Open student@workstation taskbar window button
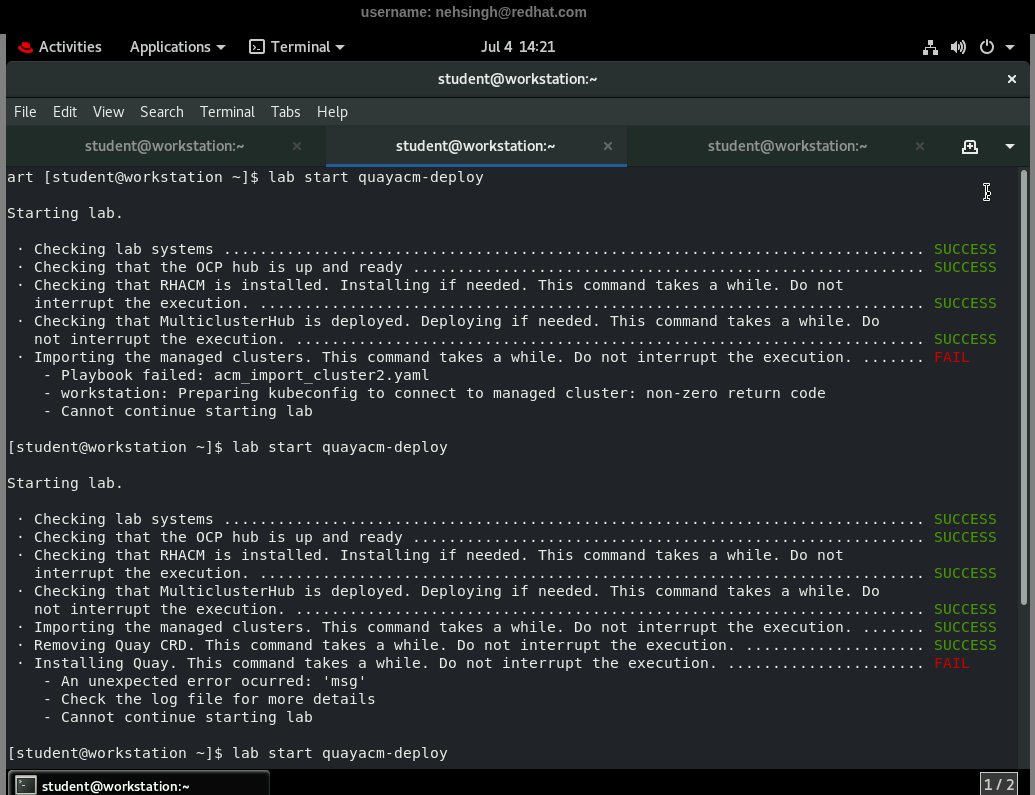The height and width of the screenshot is (795, 1035). (139, 785)
